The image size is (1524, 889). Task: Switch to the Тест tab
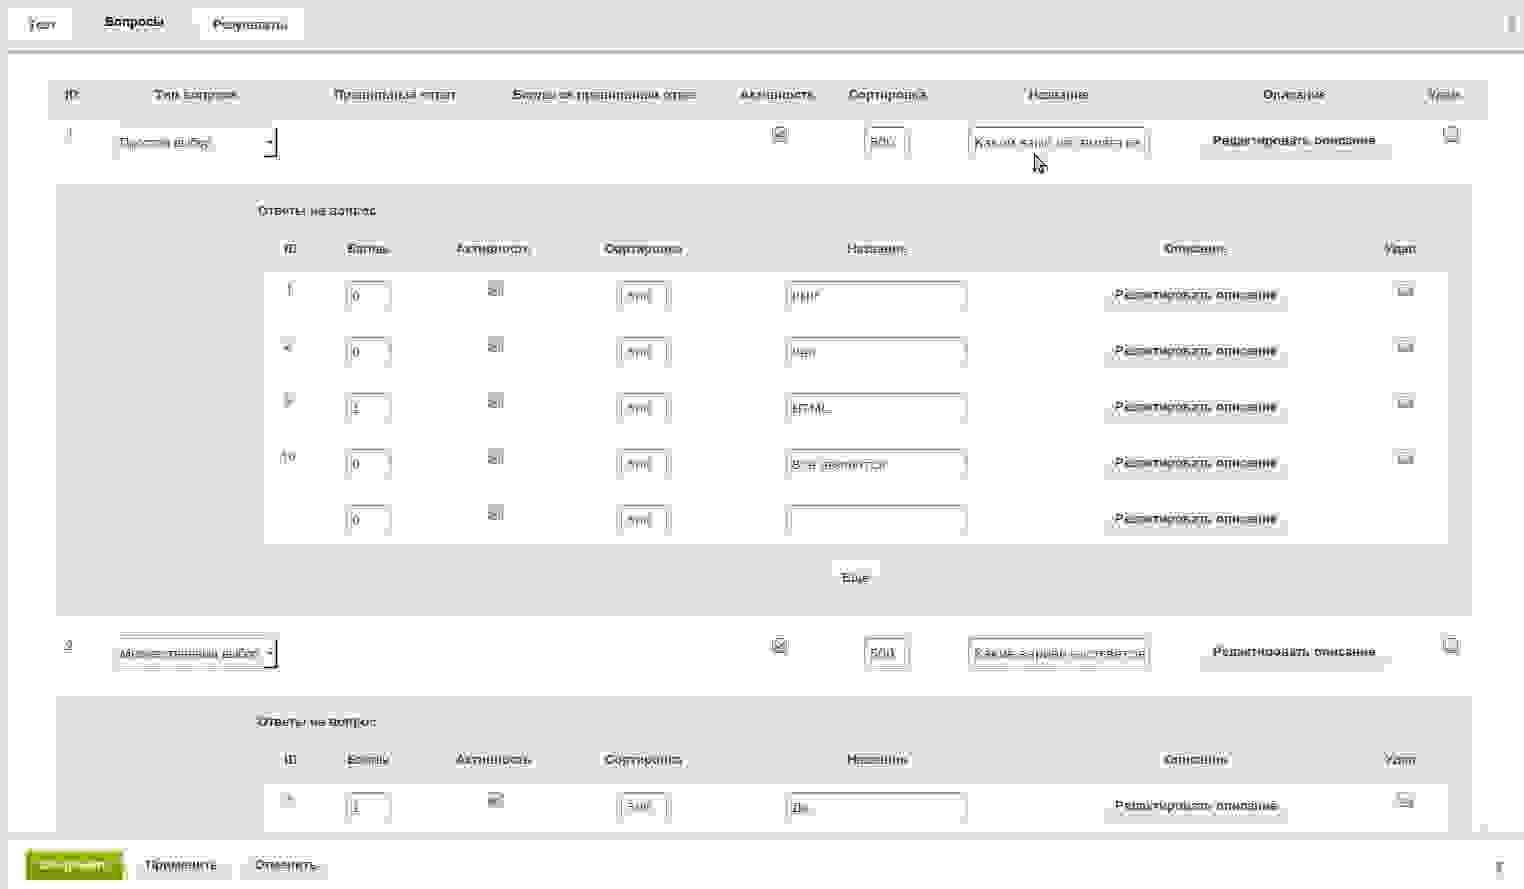pos(41,24)
